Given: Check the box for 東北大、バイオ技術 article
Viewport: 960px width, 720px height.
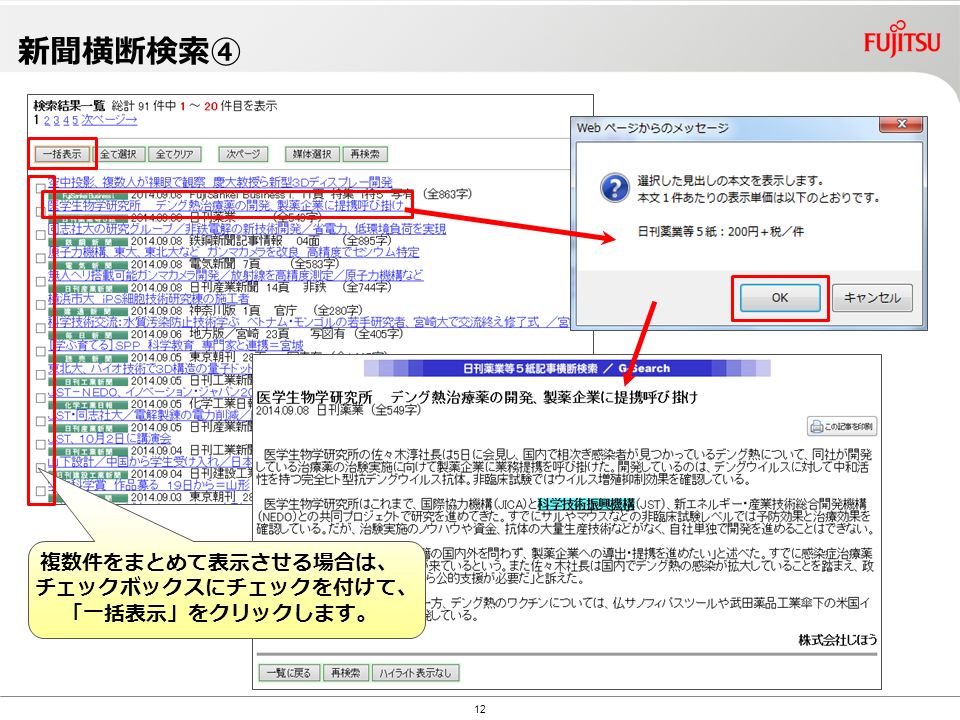Looking at the screenshot, I should (x=40, y=374).
